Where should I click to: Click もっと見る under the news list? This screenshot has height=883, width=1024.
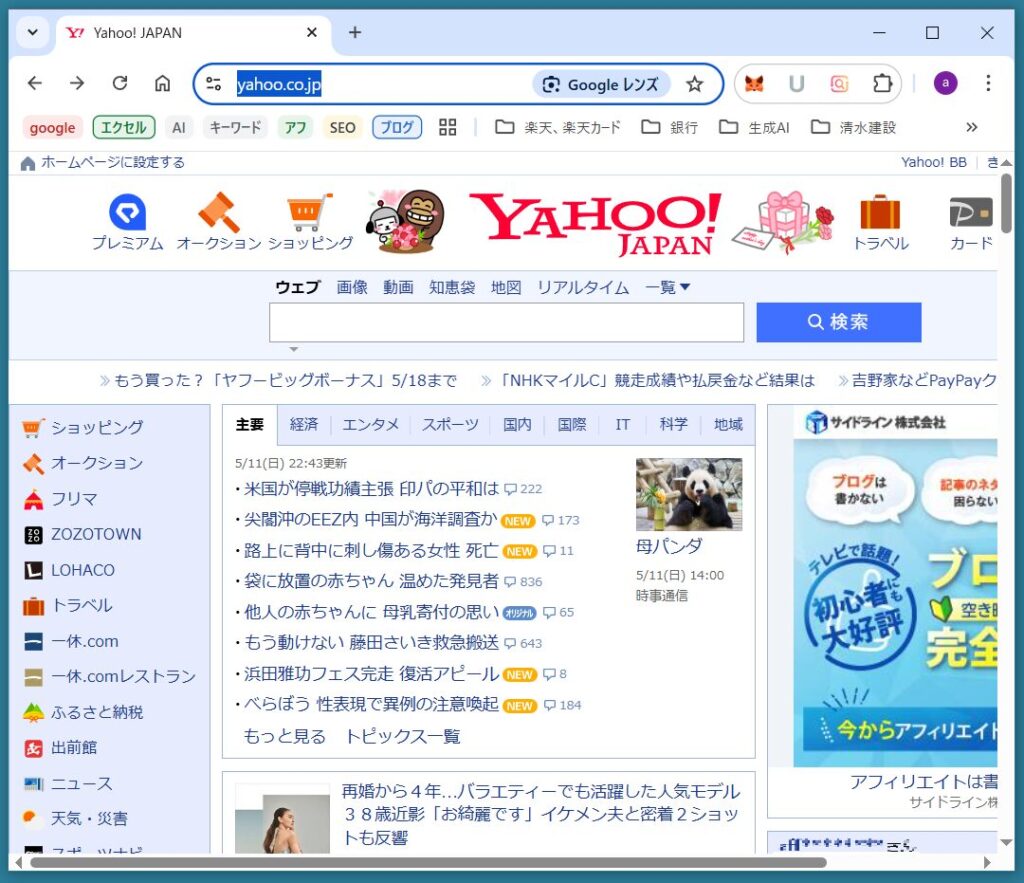point(285,737)
